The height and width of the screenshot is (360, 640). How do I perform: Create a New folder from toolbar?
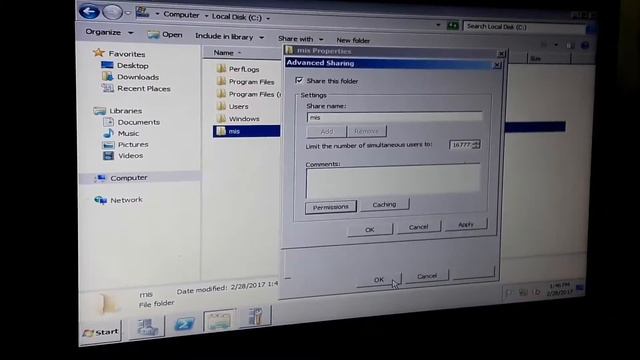(353, 40)
